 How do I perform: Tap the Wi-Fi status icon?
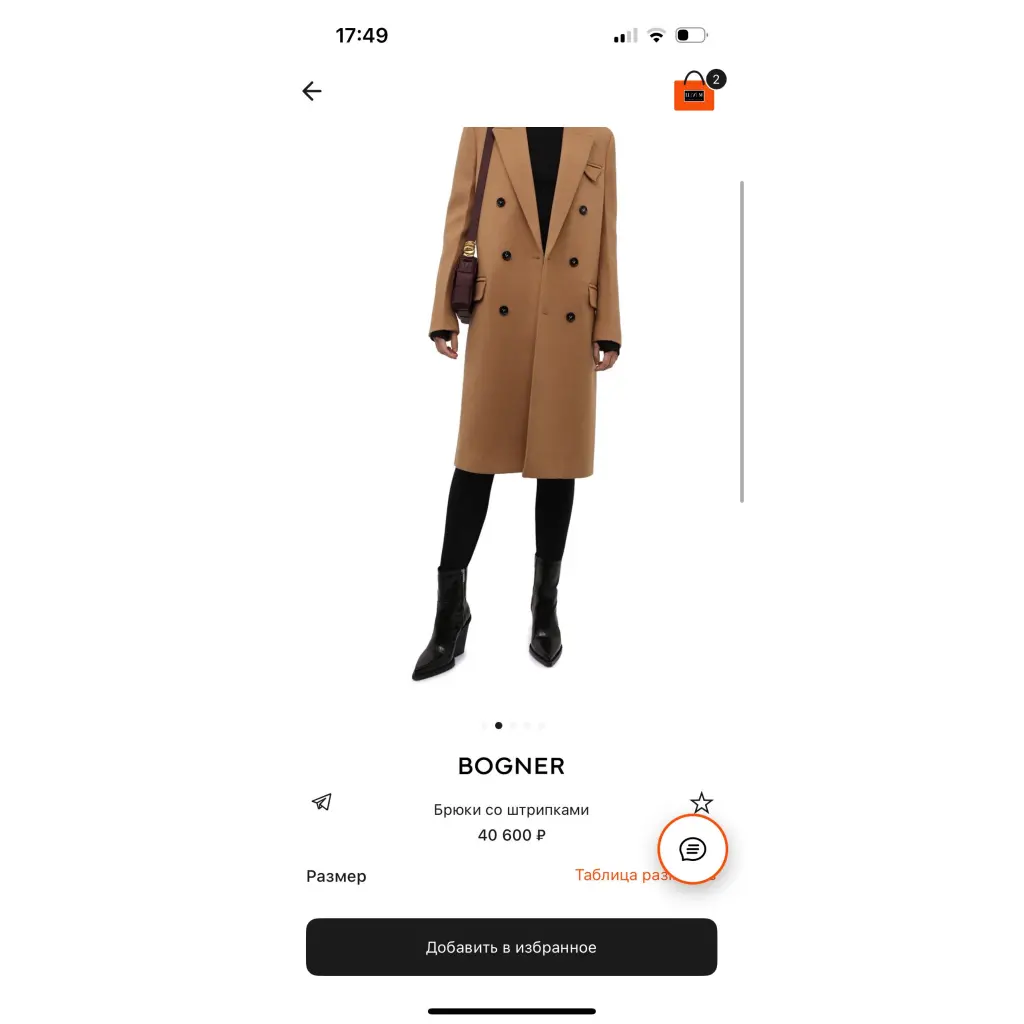click(x=656, y=35)
